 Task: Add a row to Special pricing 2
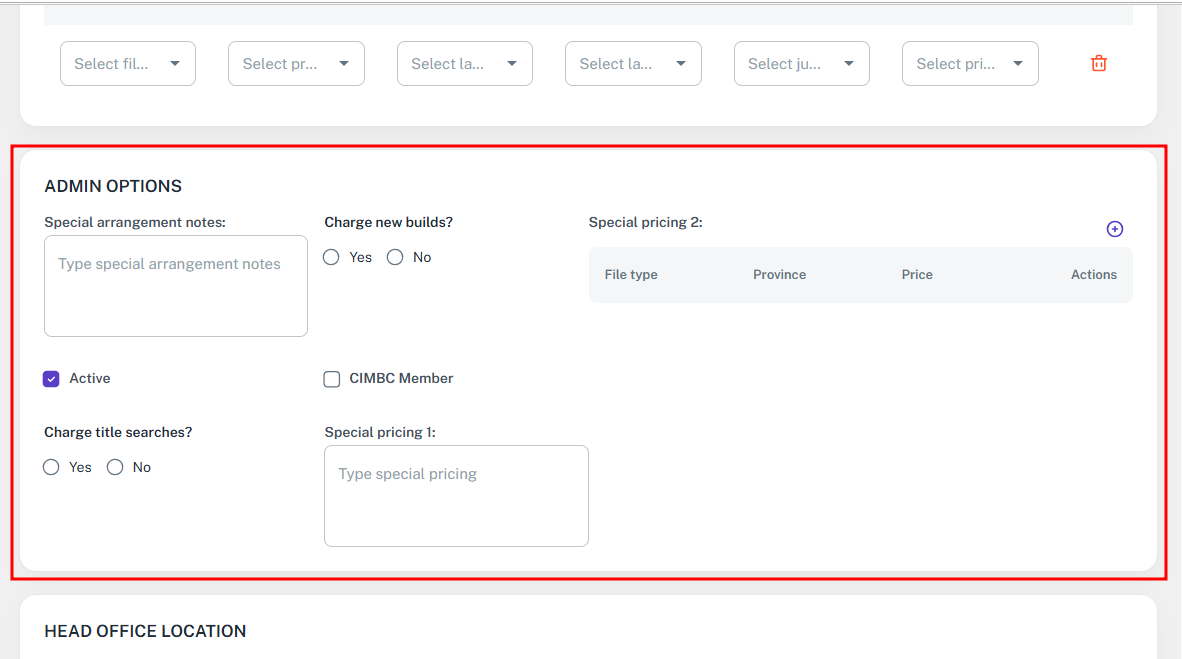point(1114,229)
